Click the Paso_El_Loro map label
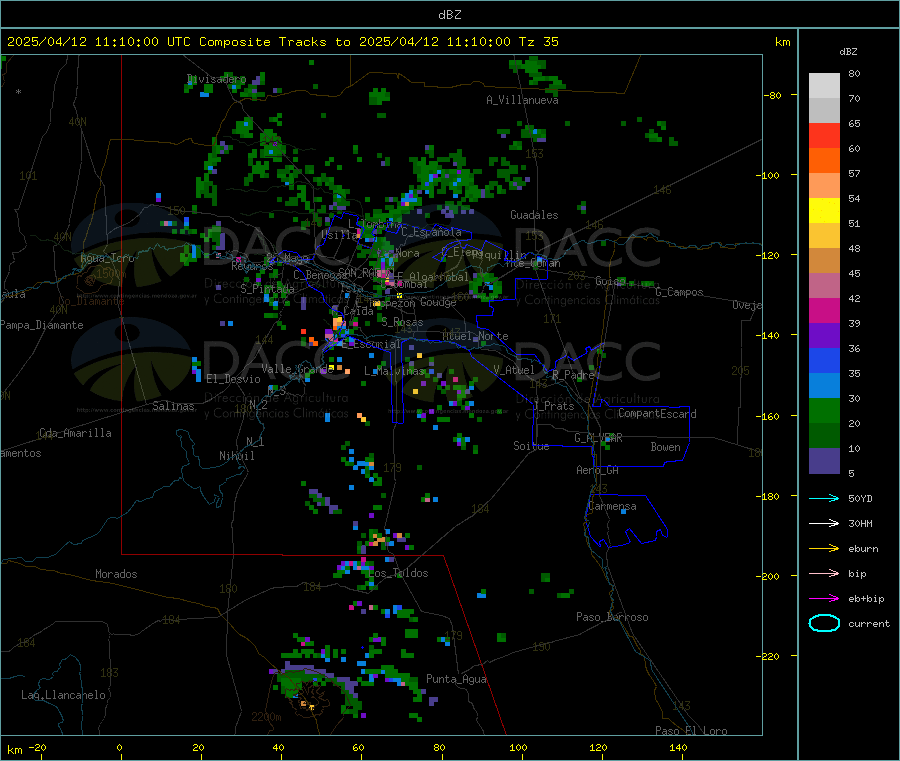The image size is (900, 761). click(x=691, y=731)
